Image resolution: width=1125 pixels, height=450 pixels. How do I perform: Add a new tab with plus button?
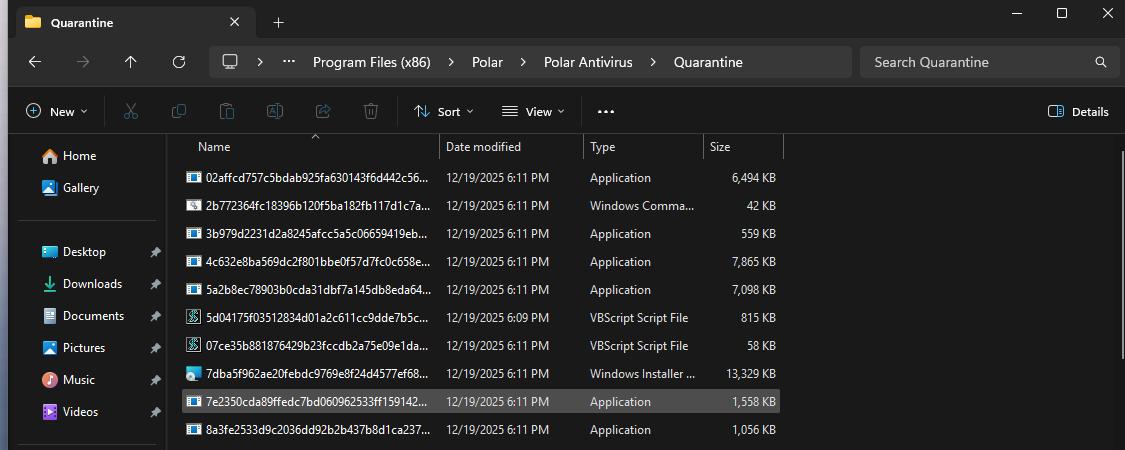point(279,22)
